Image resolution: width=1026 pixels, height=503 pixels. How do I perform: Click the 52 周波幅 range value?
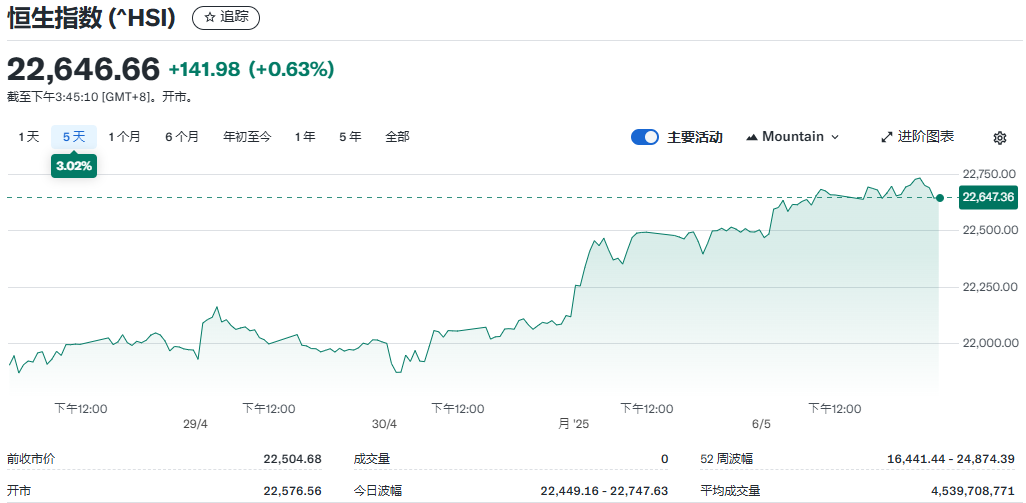[x=951, y=459]
